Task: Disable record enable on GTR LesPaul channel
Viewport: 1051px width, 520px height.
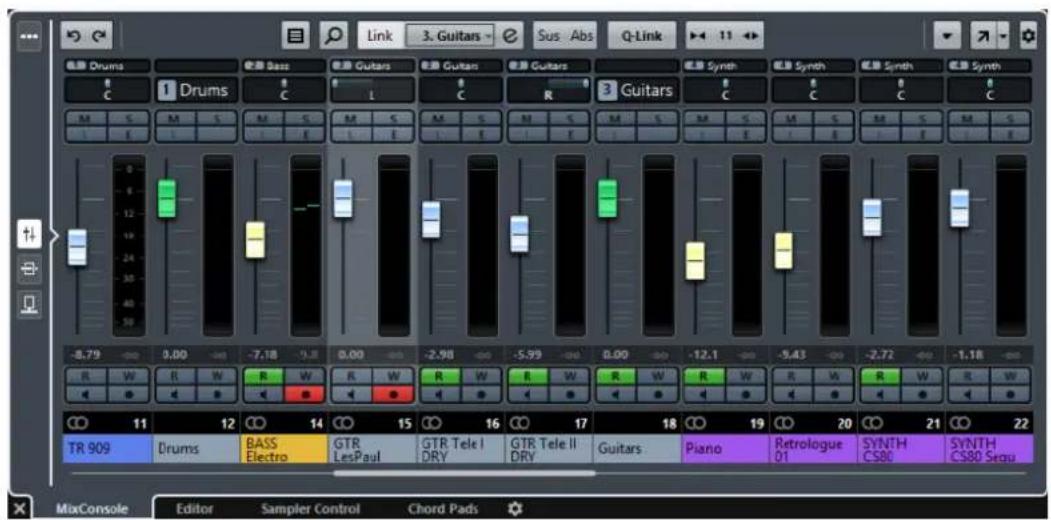Action: click(x=392, y=395)
